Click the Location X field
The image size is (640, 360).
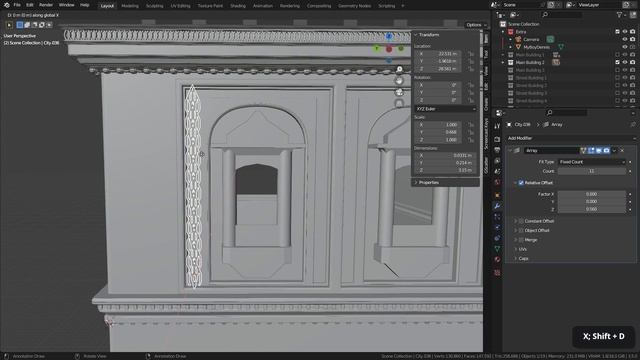tap(438, 53)
